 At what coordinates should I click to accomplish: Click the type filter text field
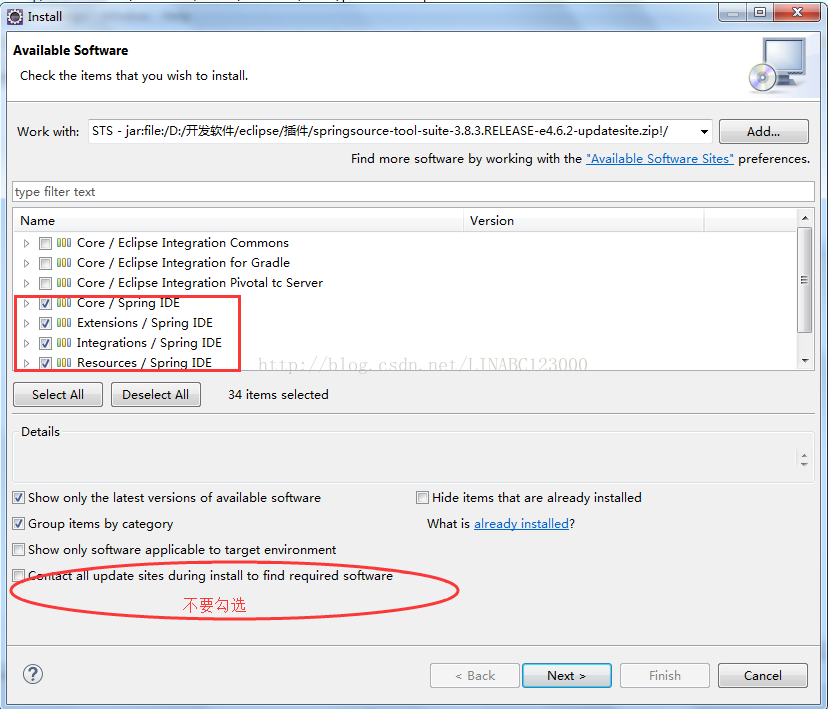point(413,192)
